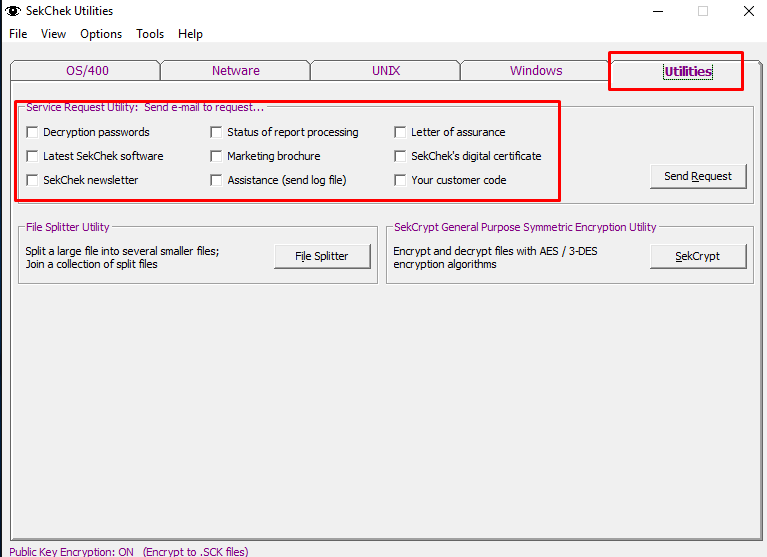Click Public Key Encryption: ON status text
The width and height of the screenshot is (767, 557).
point(71,552)
